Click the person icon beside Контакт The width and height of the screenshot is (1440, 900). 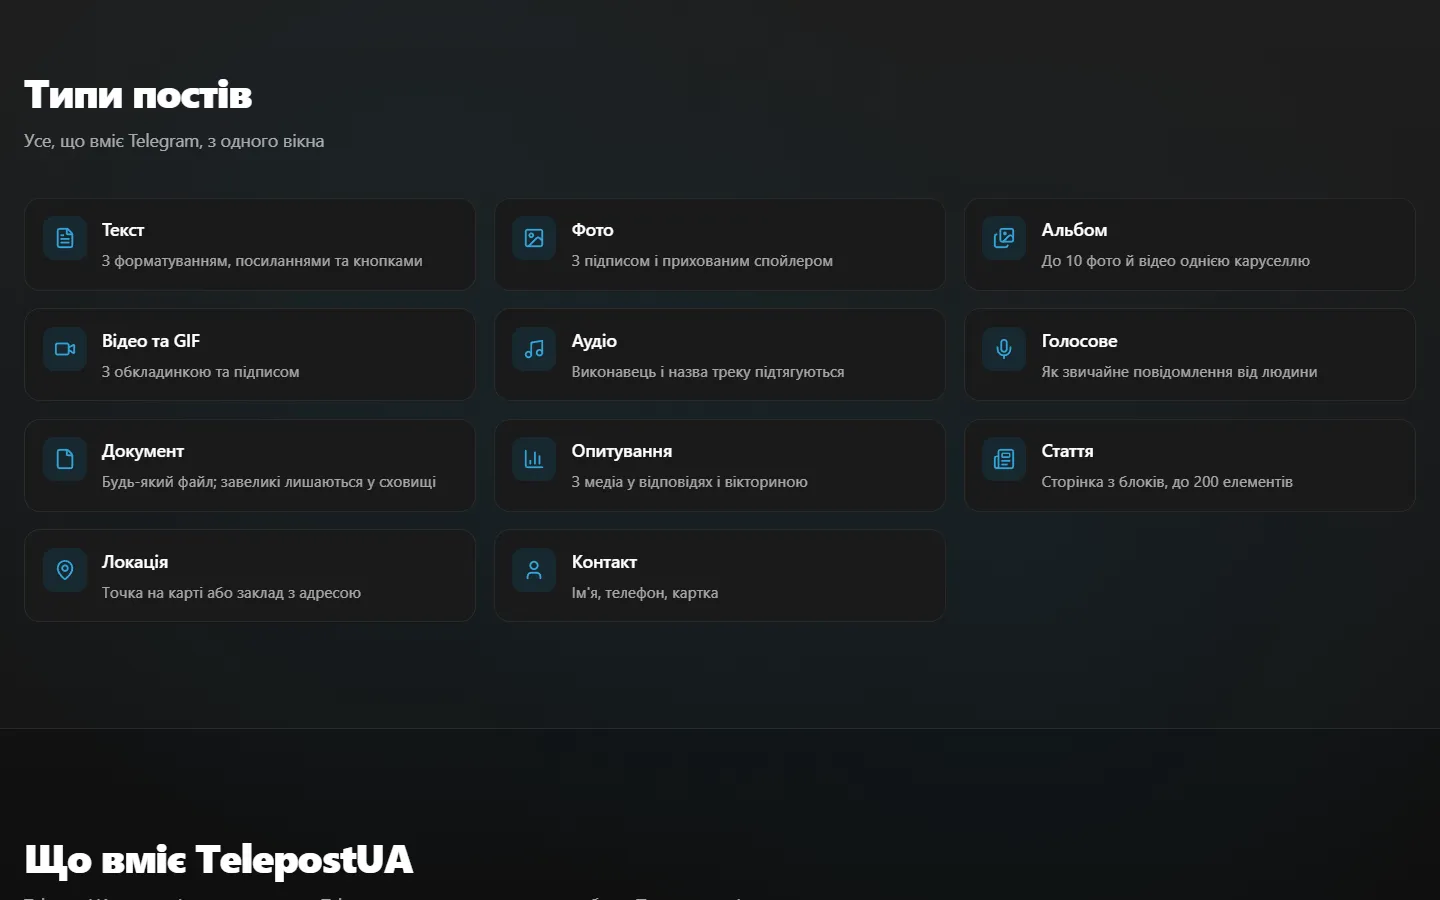click(x=534, y=570)
